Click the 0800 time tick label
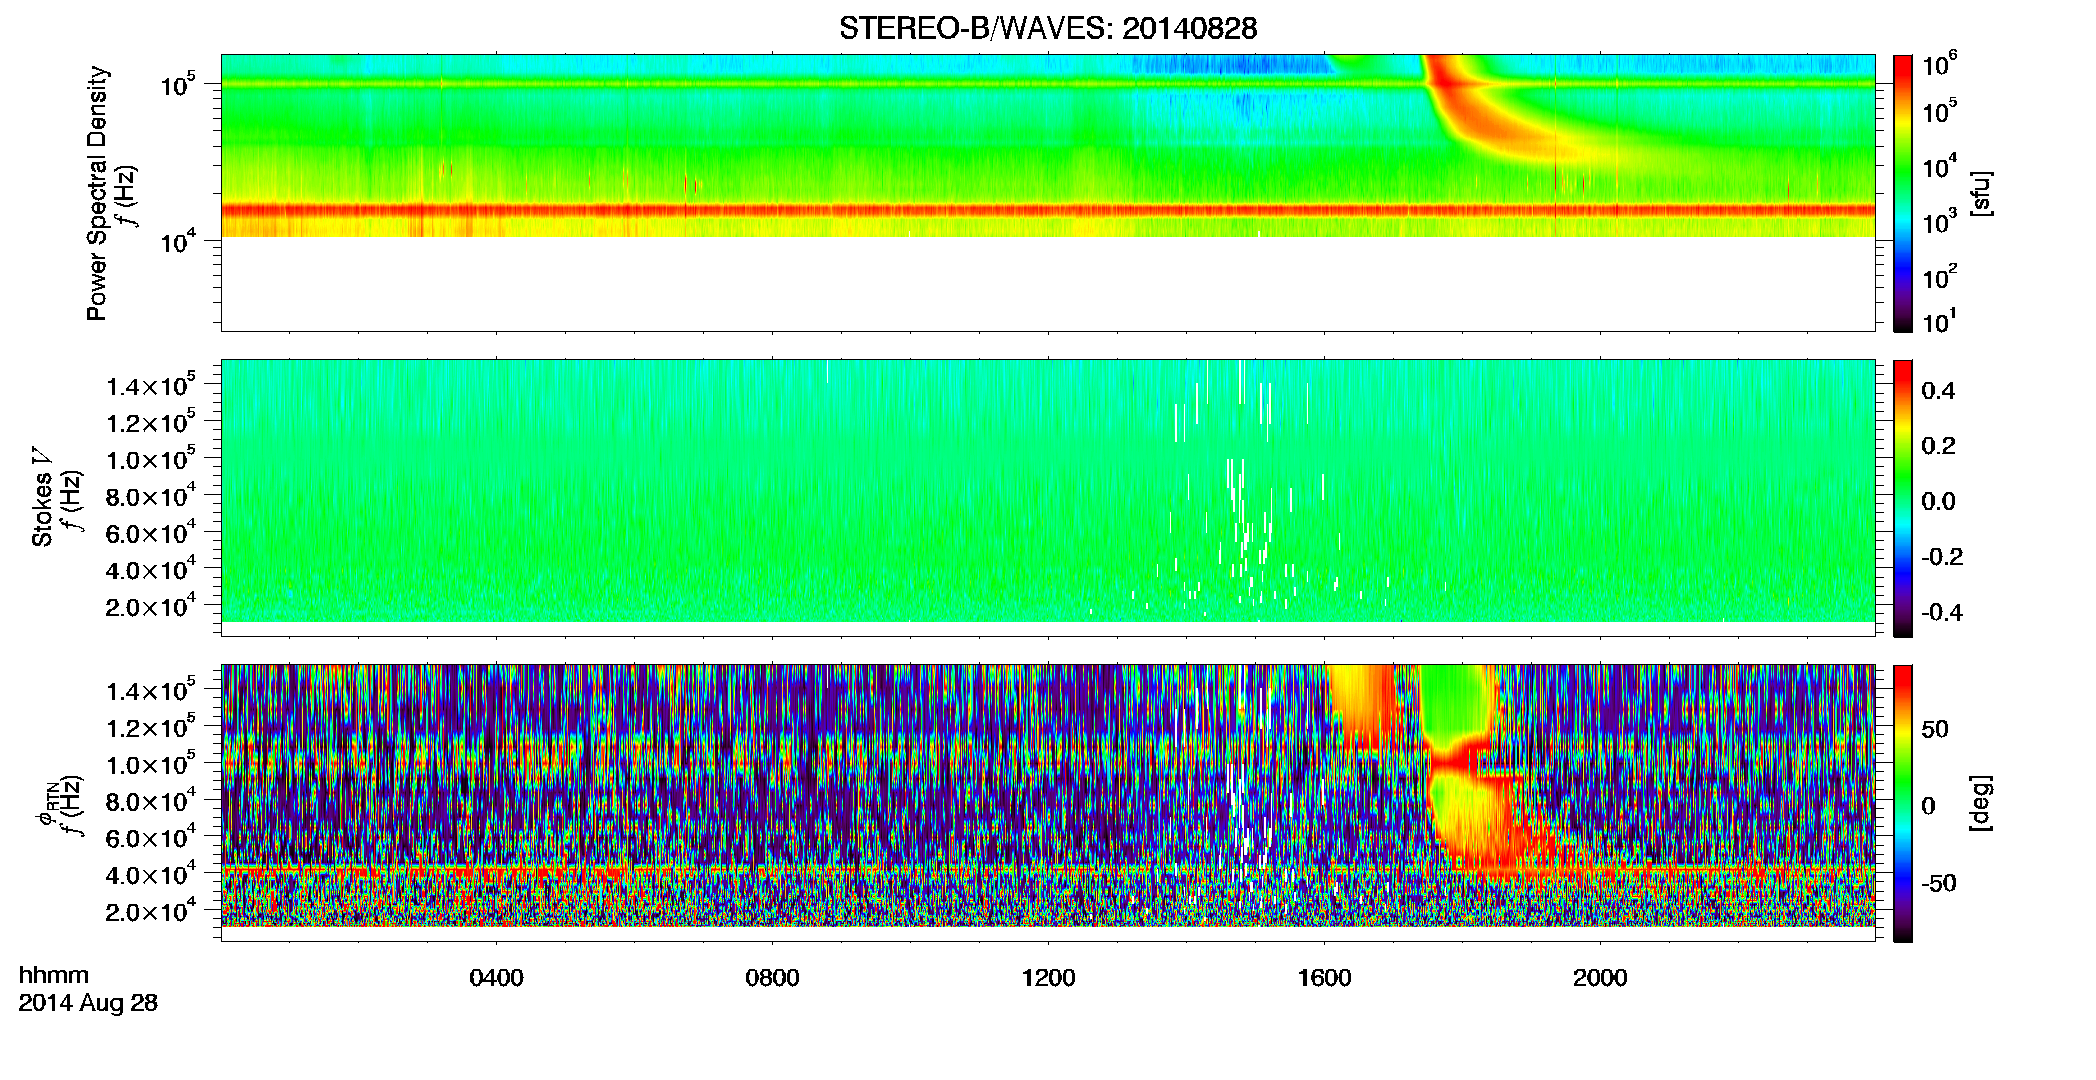 tap(772, 978)
